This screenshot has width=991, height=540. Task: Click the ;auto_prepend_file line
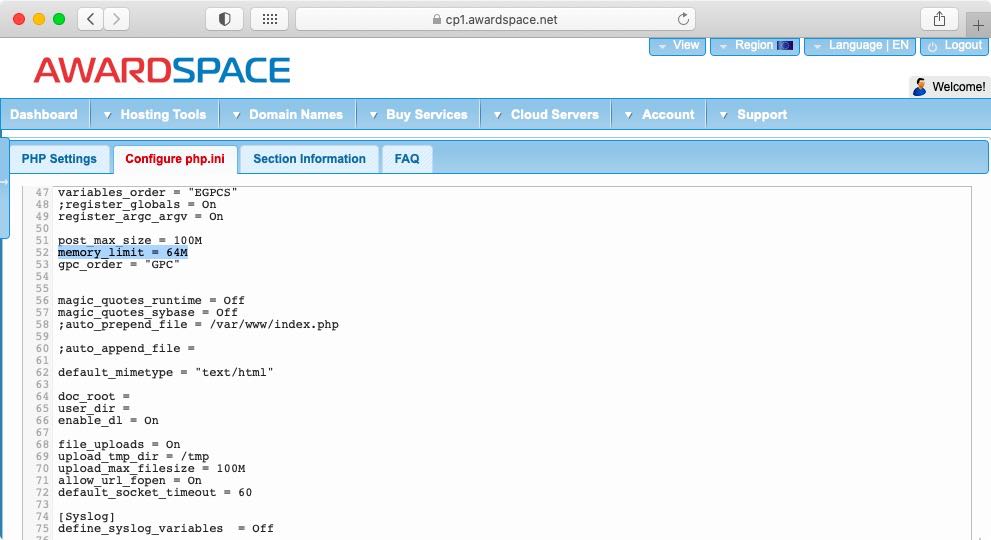click(198, 324)
